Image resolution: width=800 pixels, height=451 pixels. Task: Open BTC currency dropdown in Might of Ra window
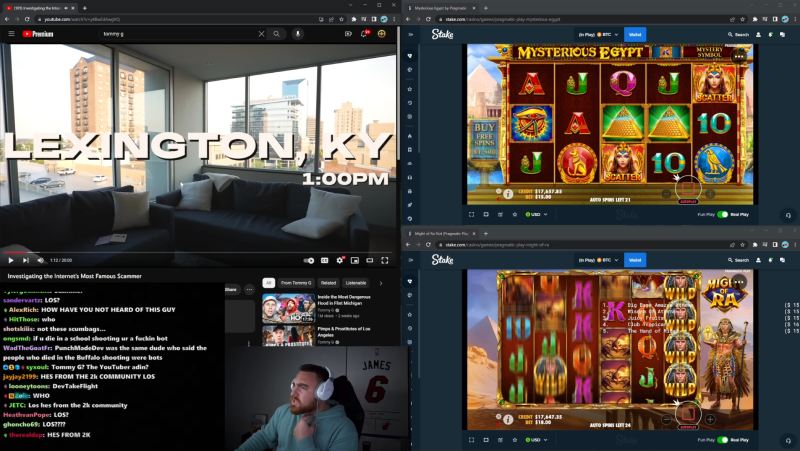coord(598,260)
